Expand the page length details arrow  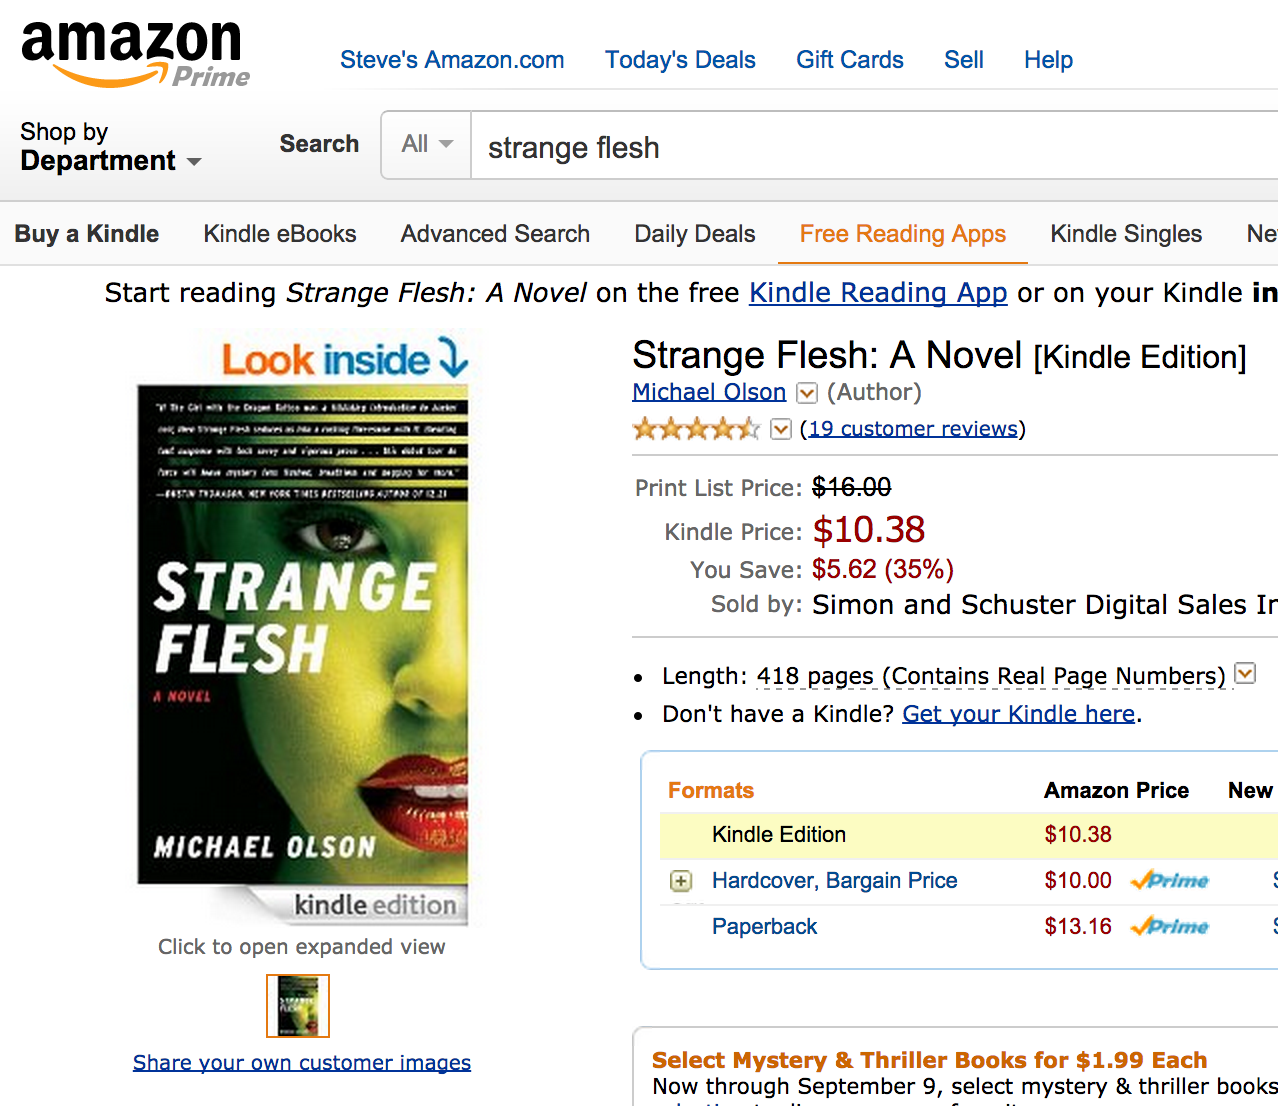pos(1245,674)
